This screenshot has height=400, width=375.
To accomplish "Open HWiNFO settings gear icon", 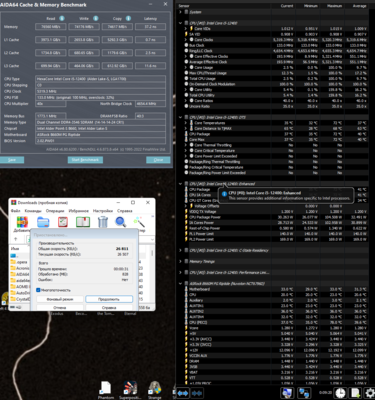I will pyautogui.click(x=370, y=393).
